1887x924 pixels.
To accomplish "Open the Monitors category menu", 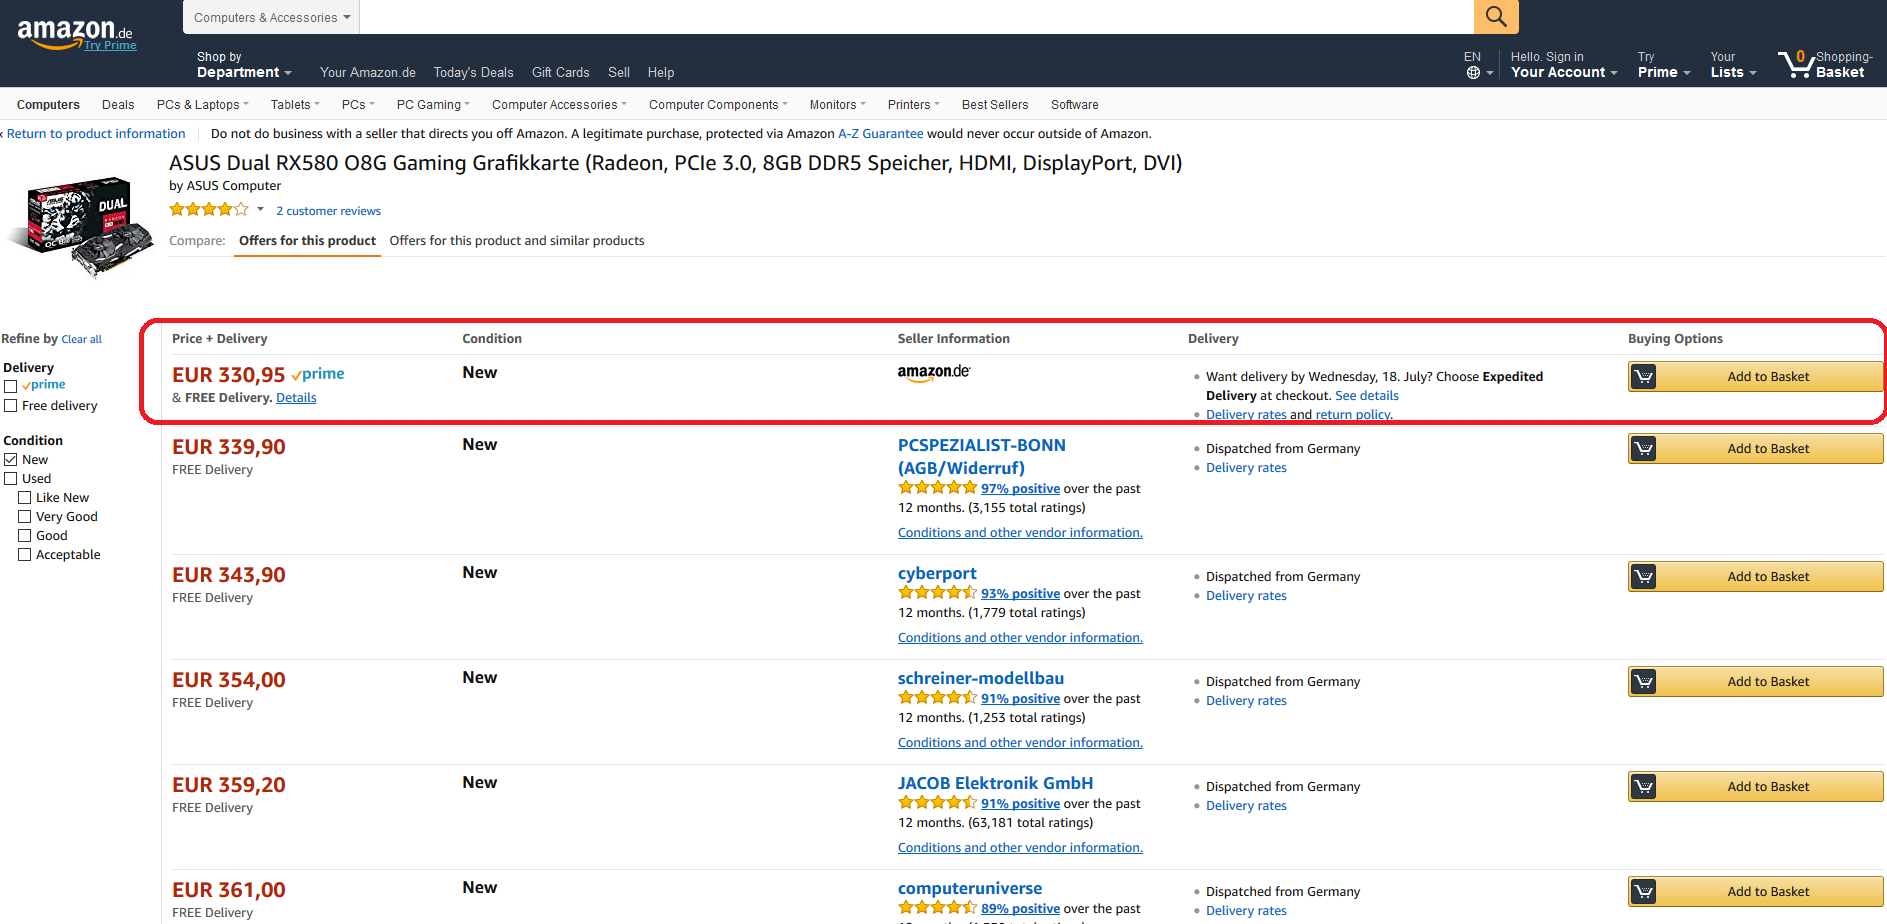I will [838, 105].
